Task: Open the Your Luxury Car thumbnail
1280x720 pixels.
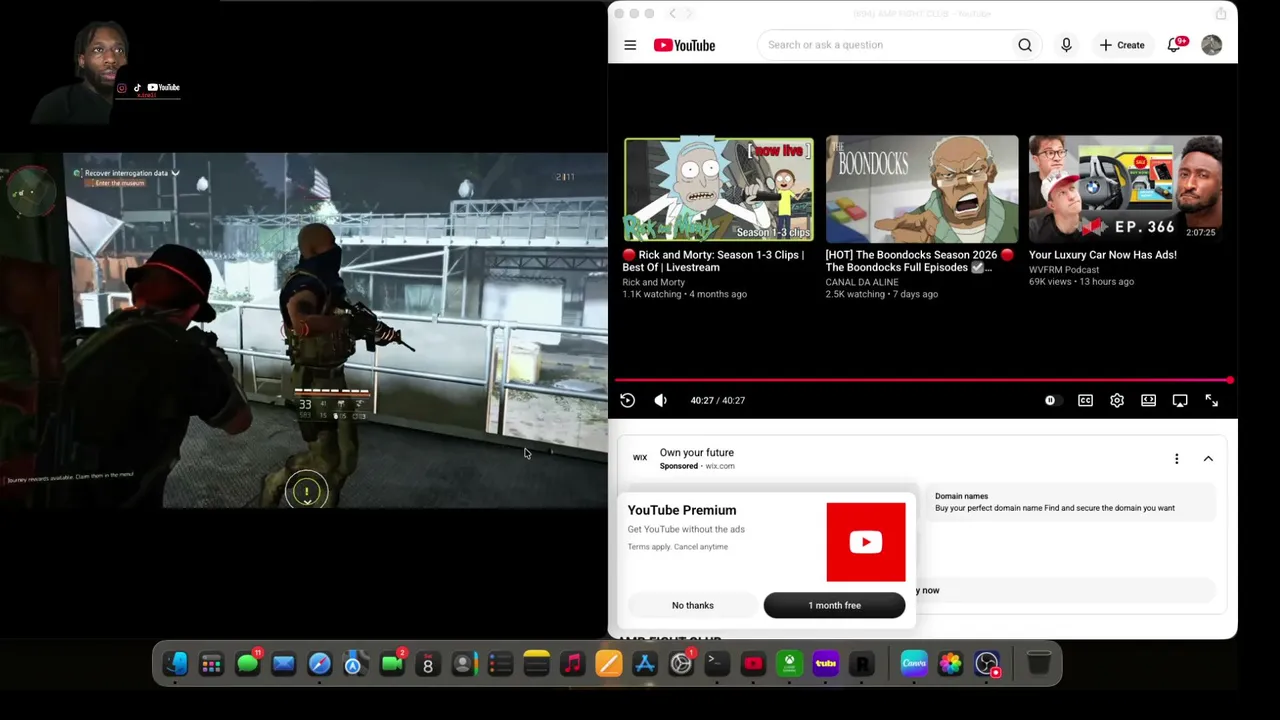Action: 1125,189
